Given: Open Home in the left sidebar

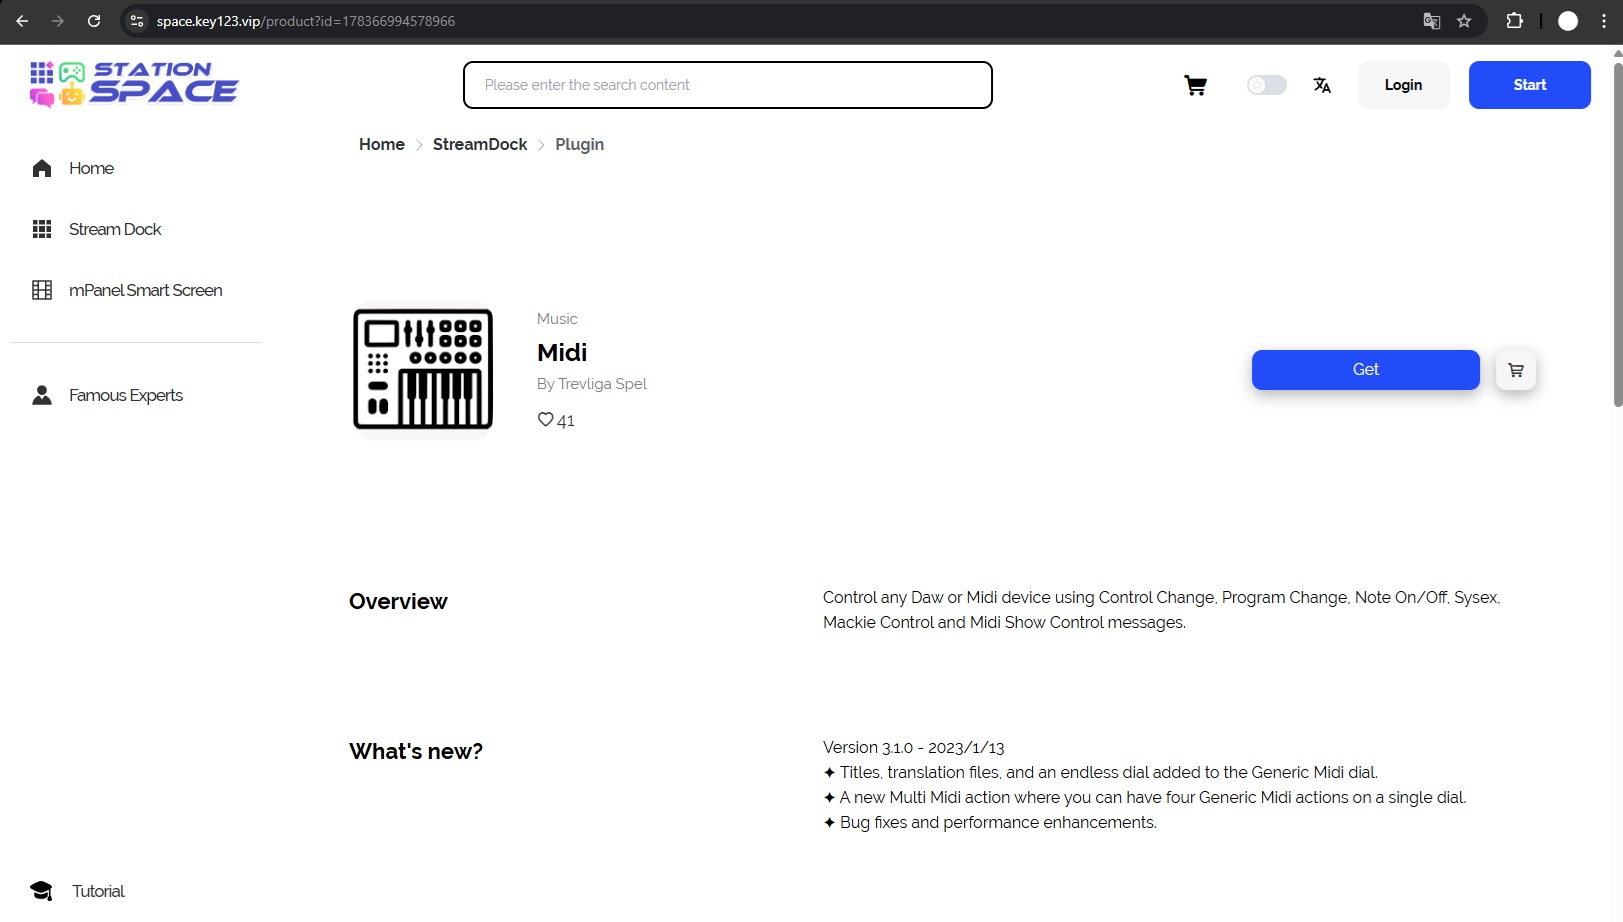Looking at the screenshot, I should pyautogui.click(x=91, y=168).
